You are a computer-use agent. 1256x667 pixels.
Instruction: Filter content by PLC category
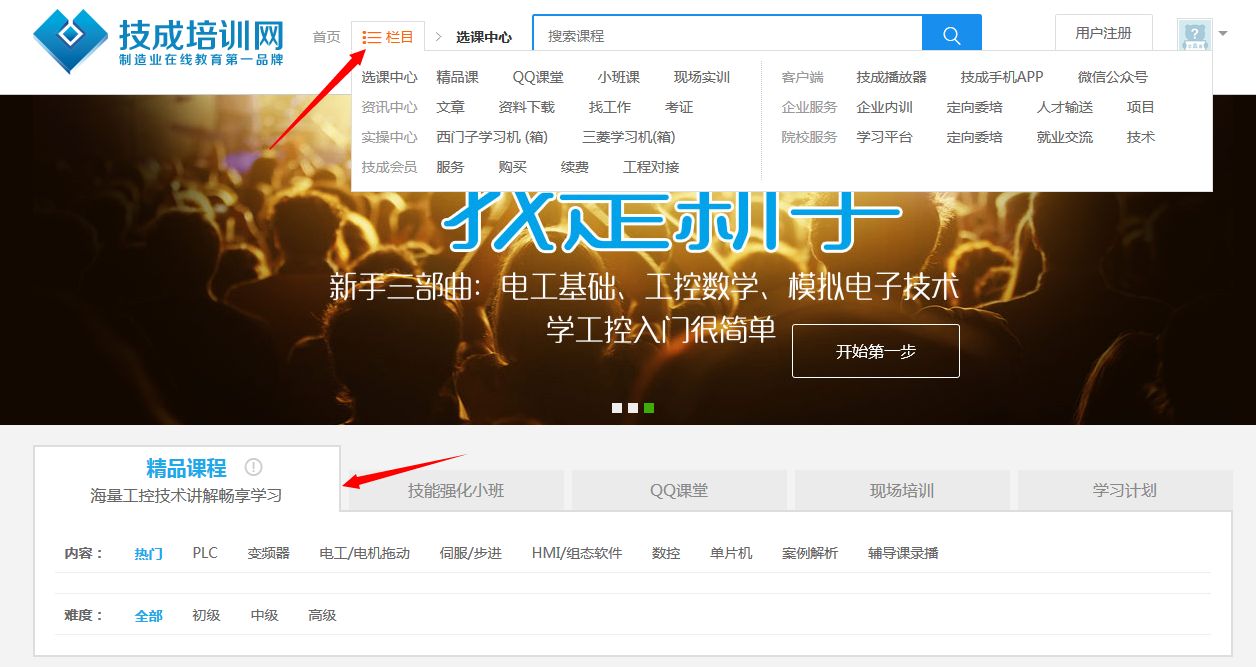click(205, 553)
